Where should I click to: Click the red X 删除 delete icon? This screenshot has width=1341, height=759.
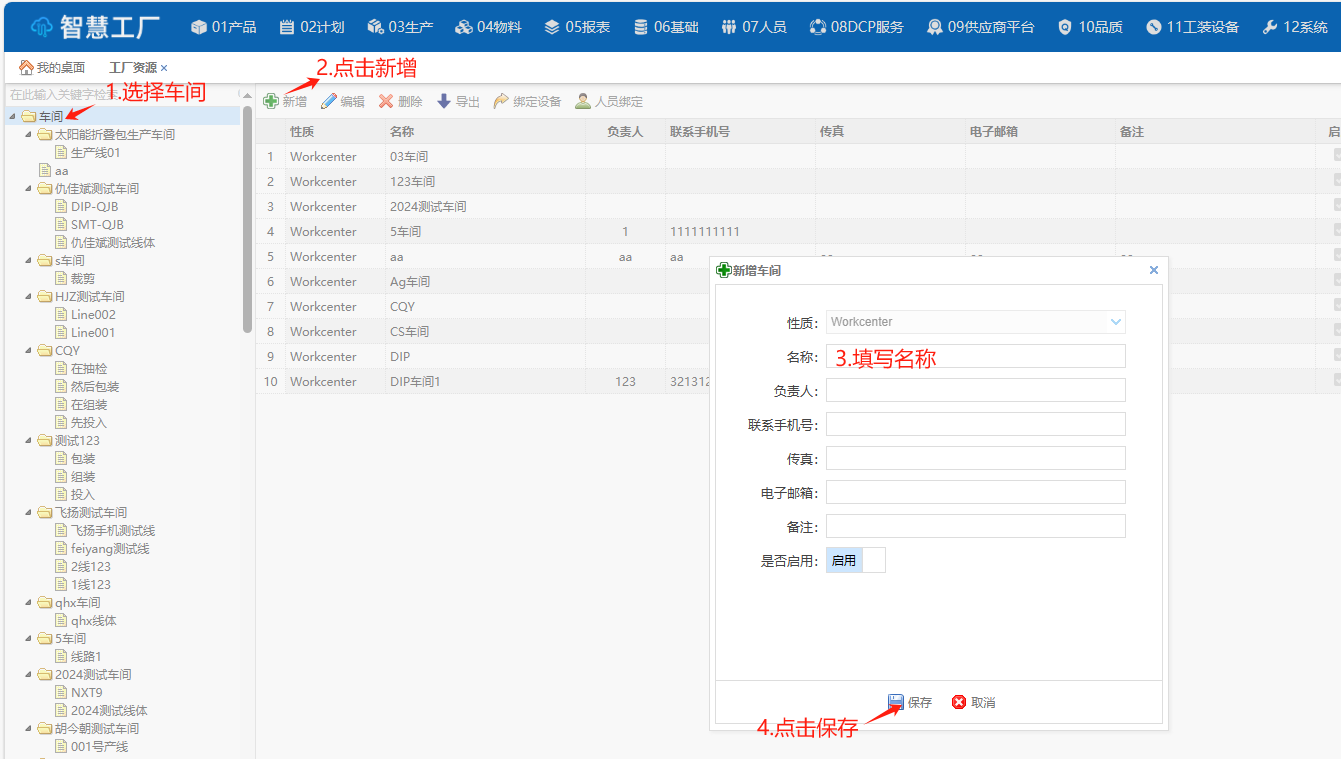point(386,101)
